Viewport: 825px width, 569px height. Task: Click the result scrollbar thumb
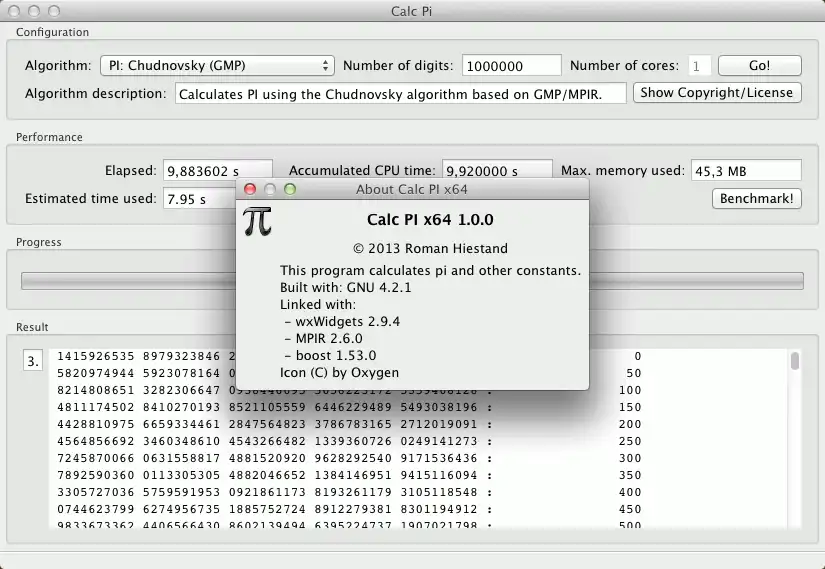pos(794,361)
